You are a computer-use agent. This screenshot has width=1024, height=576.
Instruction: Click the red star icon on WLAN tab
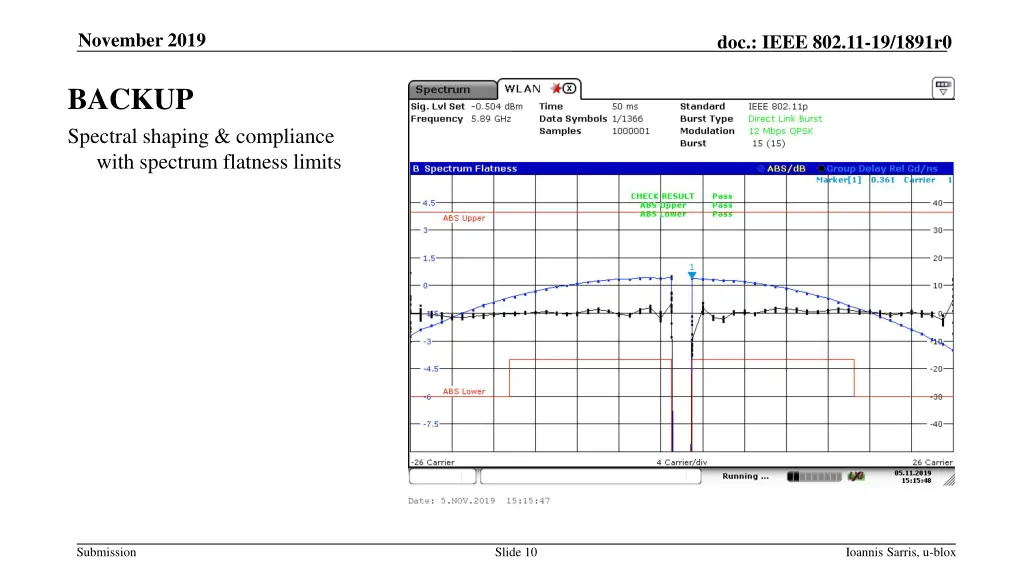(x=557, y=88)
